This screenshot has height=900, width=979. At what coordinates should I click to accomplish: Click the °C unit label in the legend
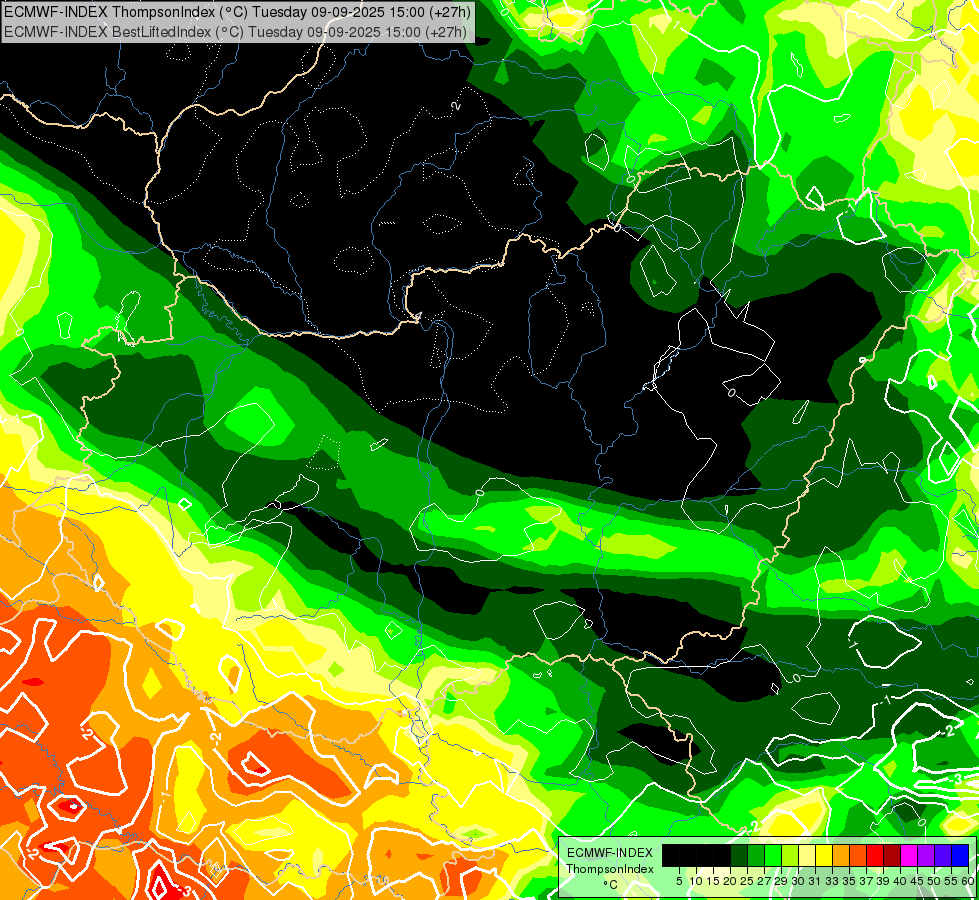click(611, 885)
